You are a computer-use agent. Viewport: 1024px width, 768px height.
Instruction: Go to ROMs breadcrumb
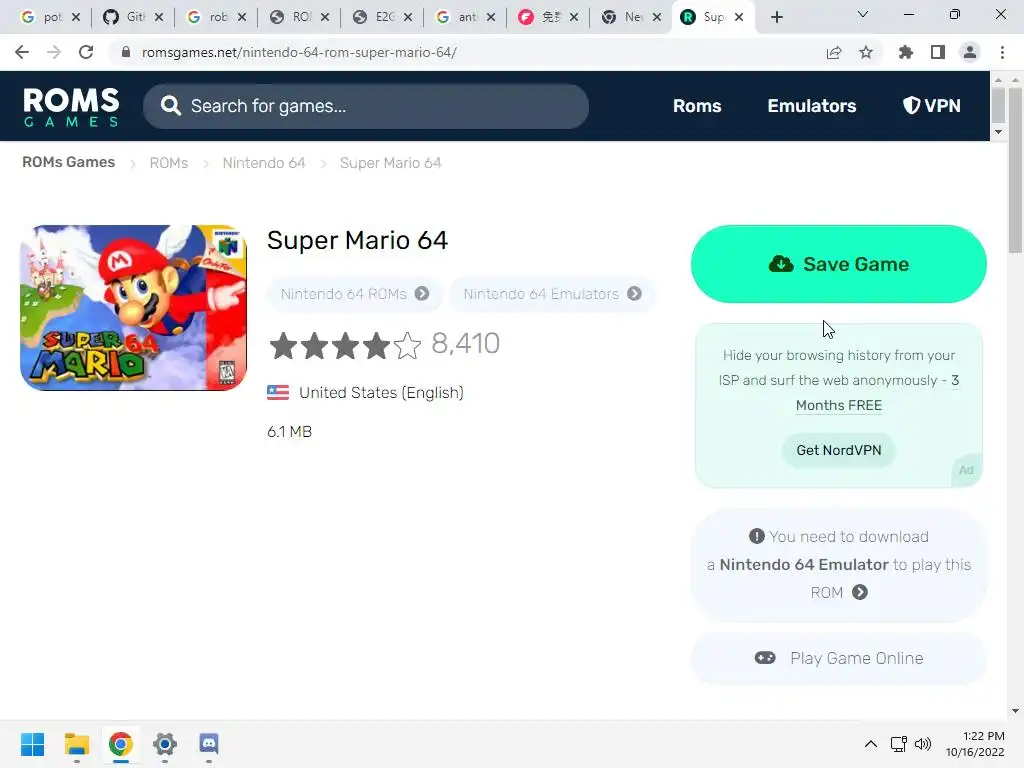coord(168,163)
